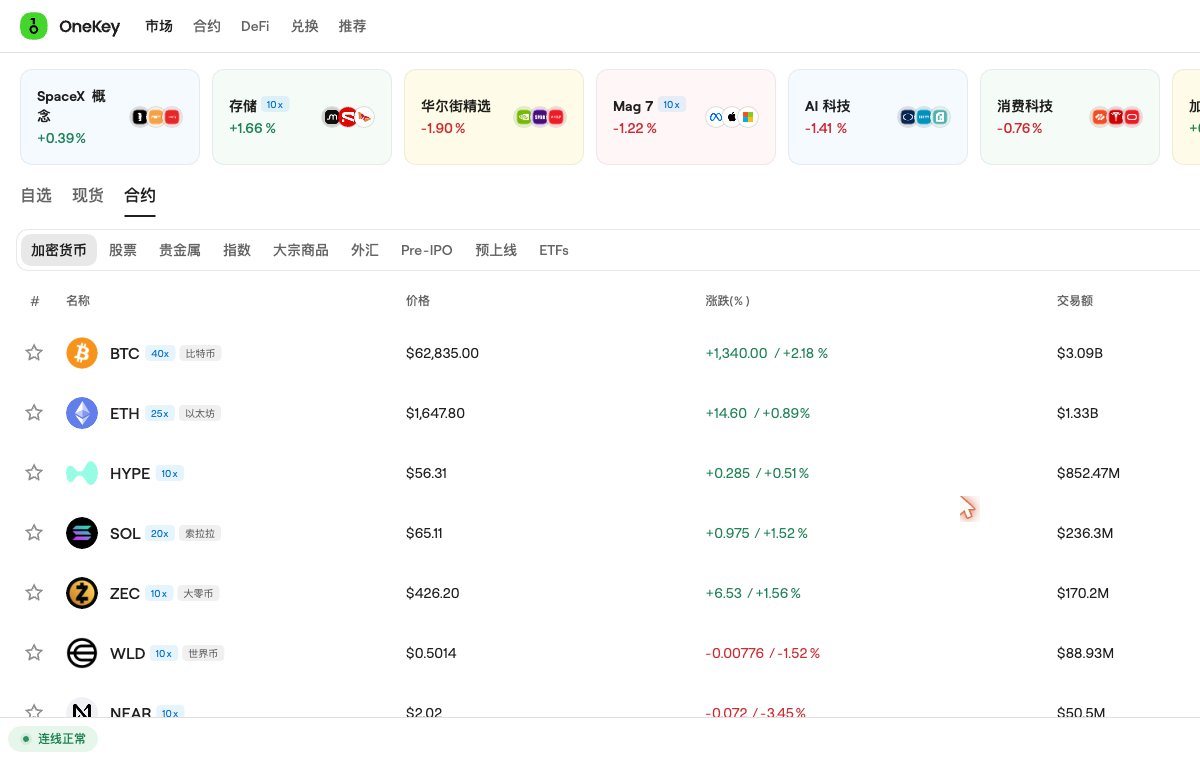
Task: Select the 预上线 category filter
Action: (496, 250)
